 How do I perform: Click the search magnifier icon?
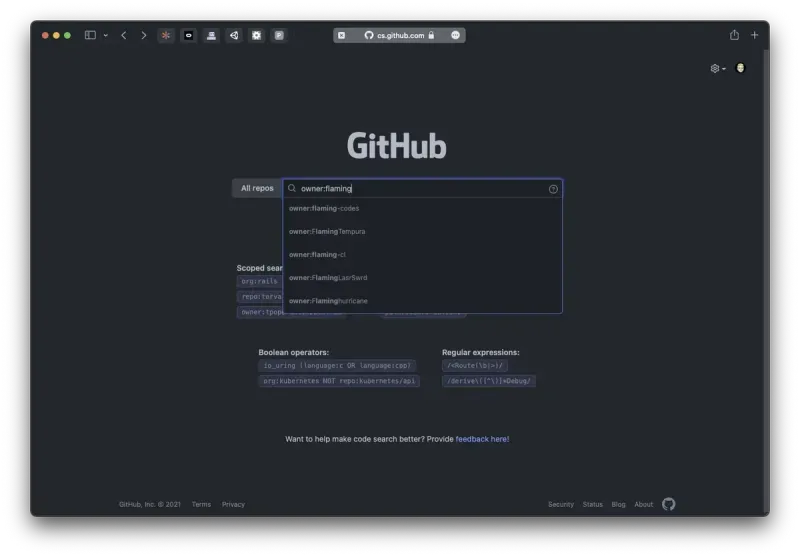tap(292, 188)
